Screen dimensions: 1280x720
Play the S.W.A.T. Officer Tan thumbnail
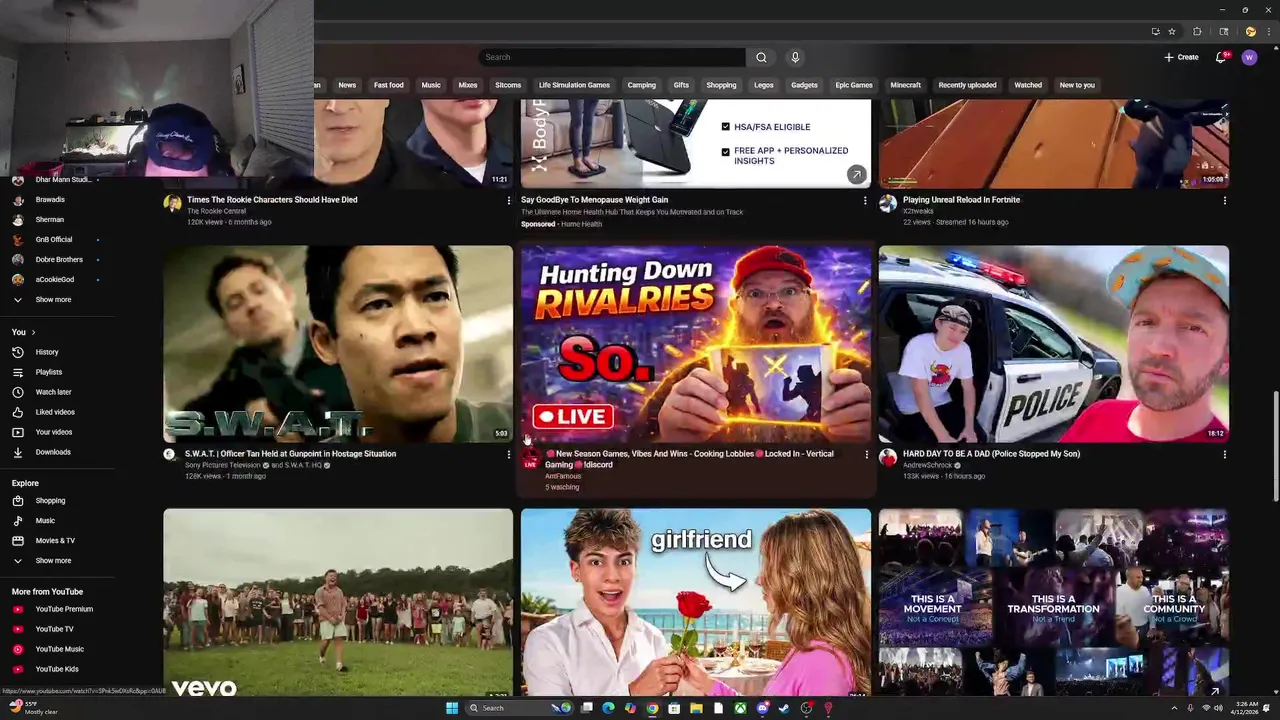click(x=338, y=344)
